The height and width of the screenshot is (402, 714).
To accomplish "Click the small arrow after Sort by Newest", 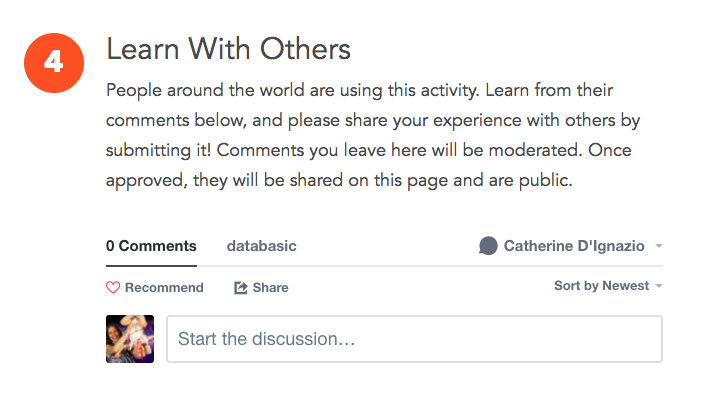I will [x=658, y=286].
